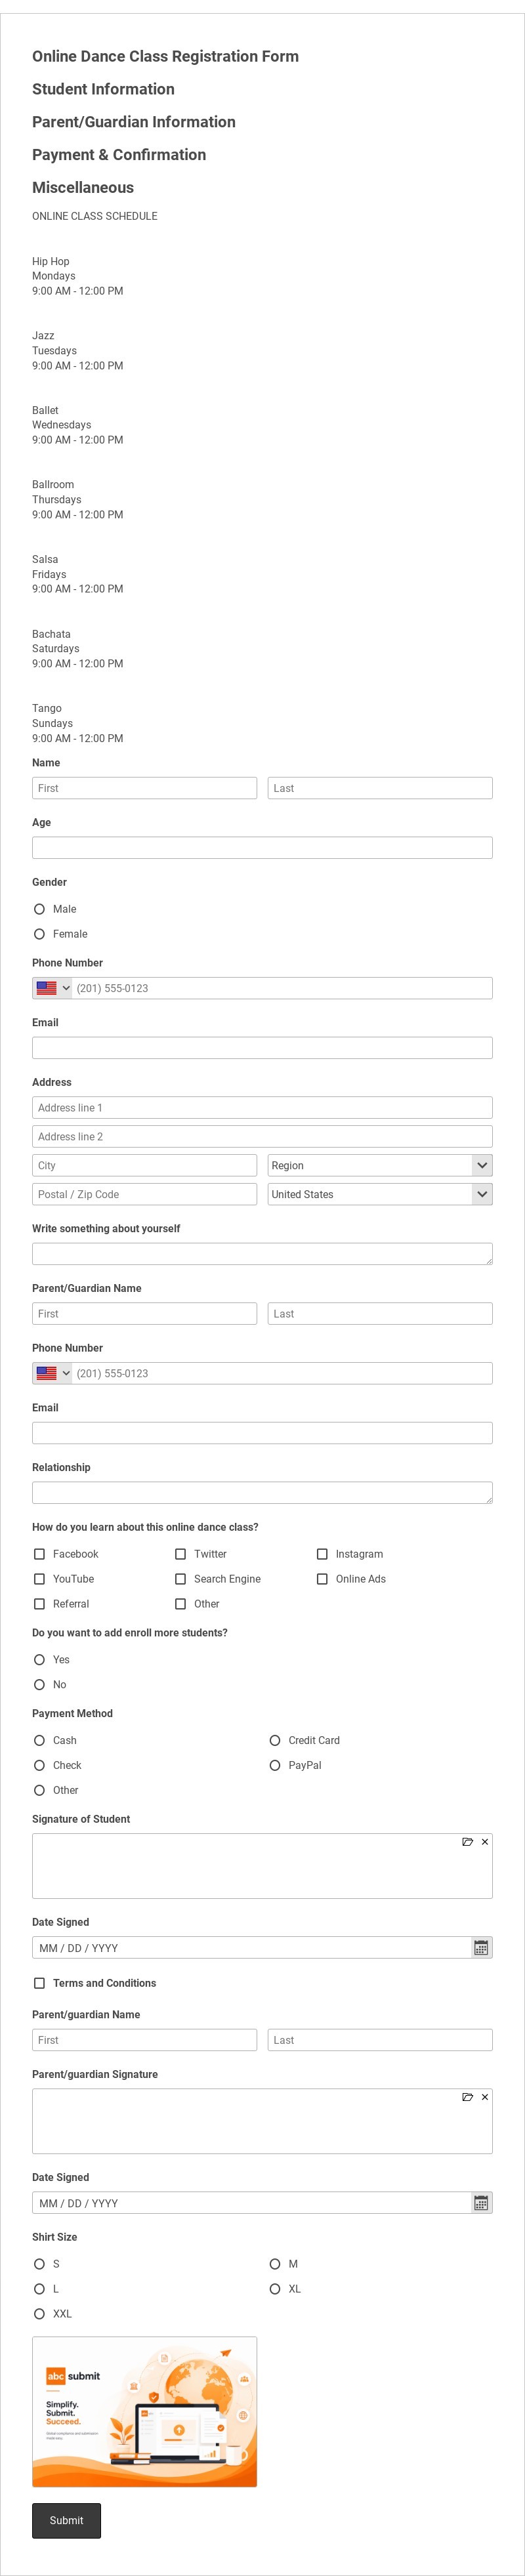This screenshot has height=2576, width=525.
Task: Tick the Online Ads checkbox
Action: point(322,1579)
